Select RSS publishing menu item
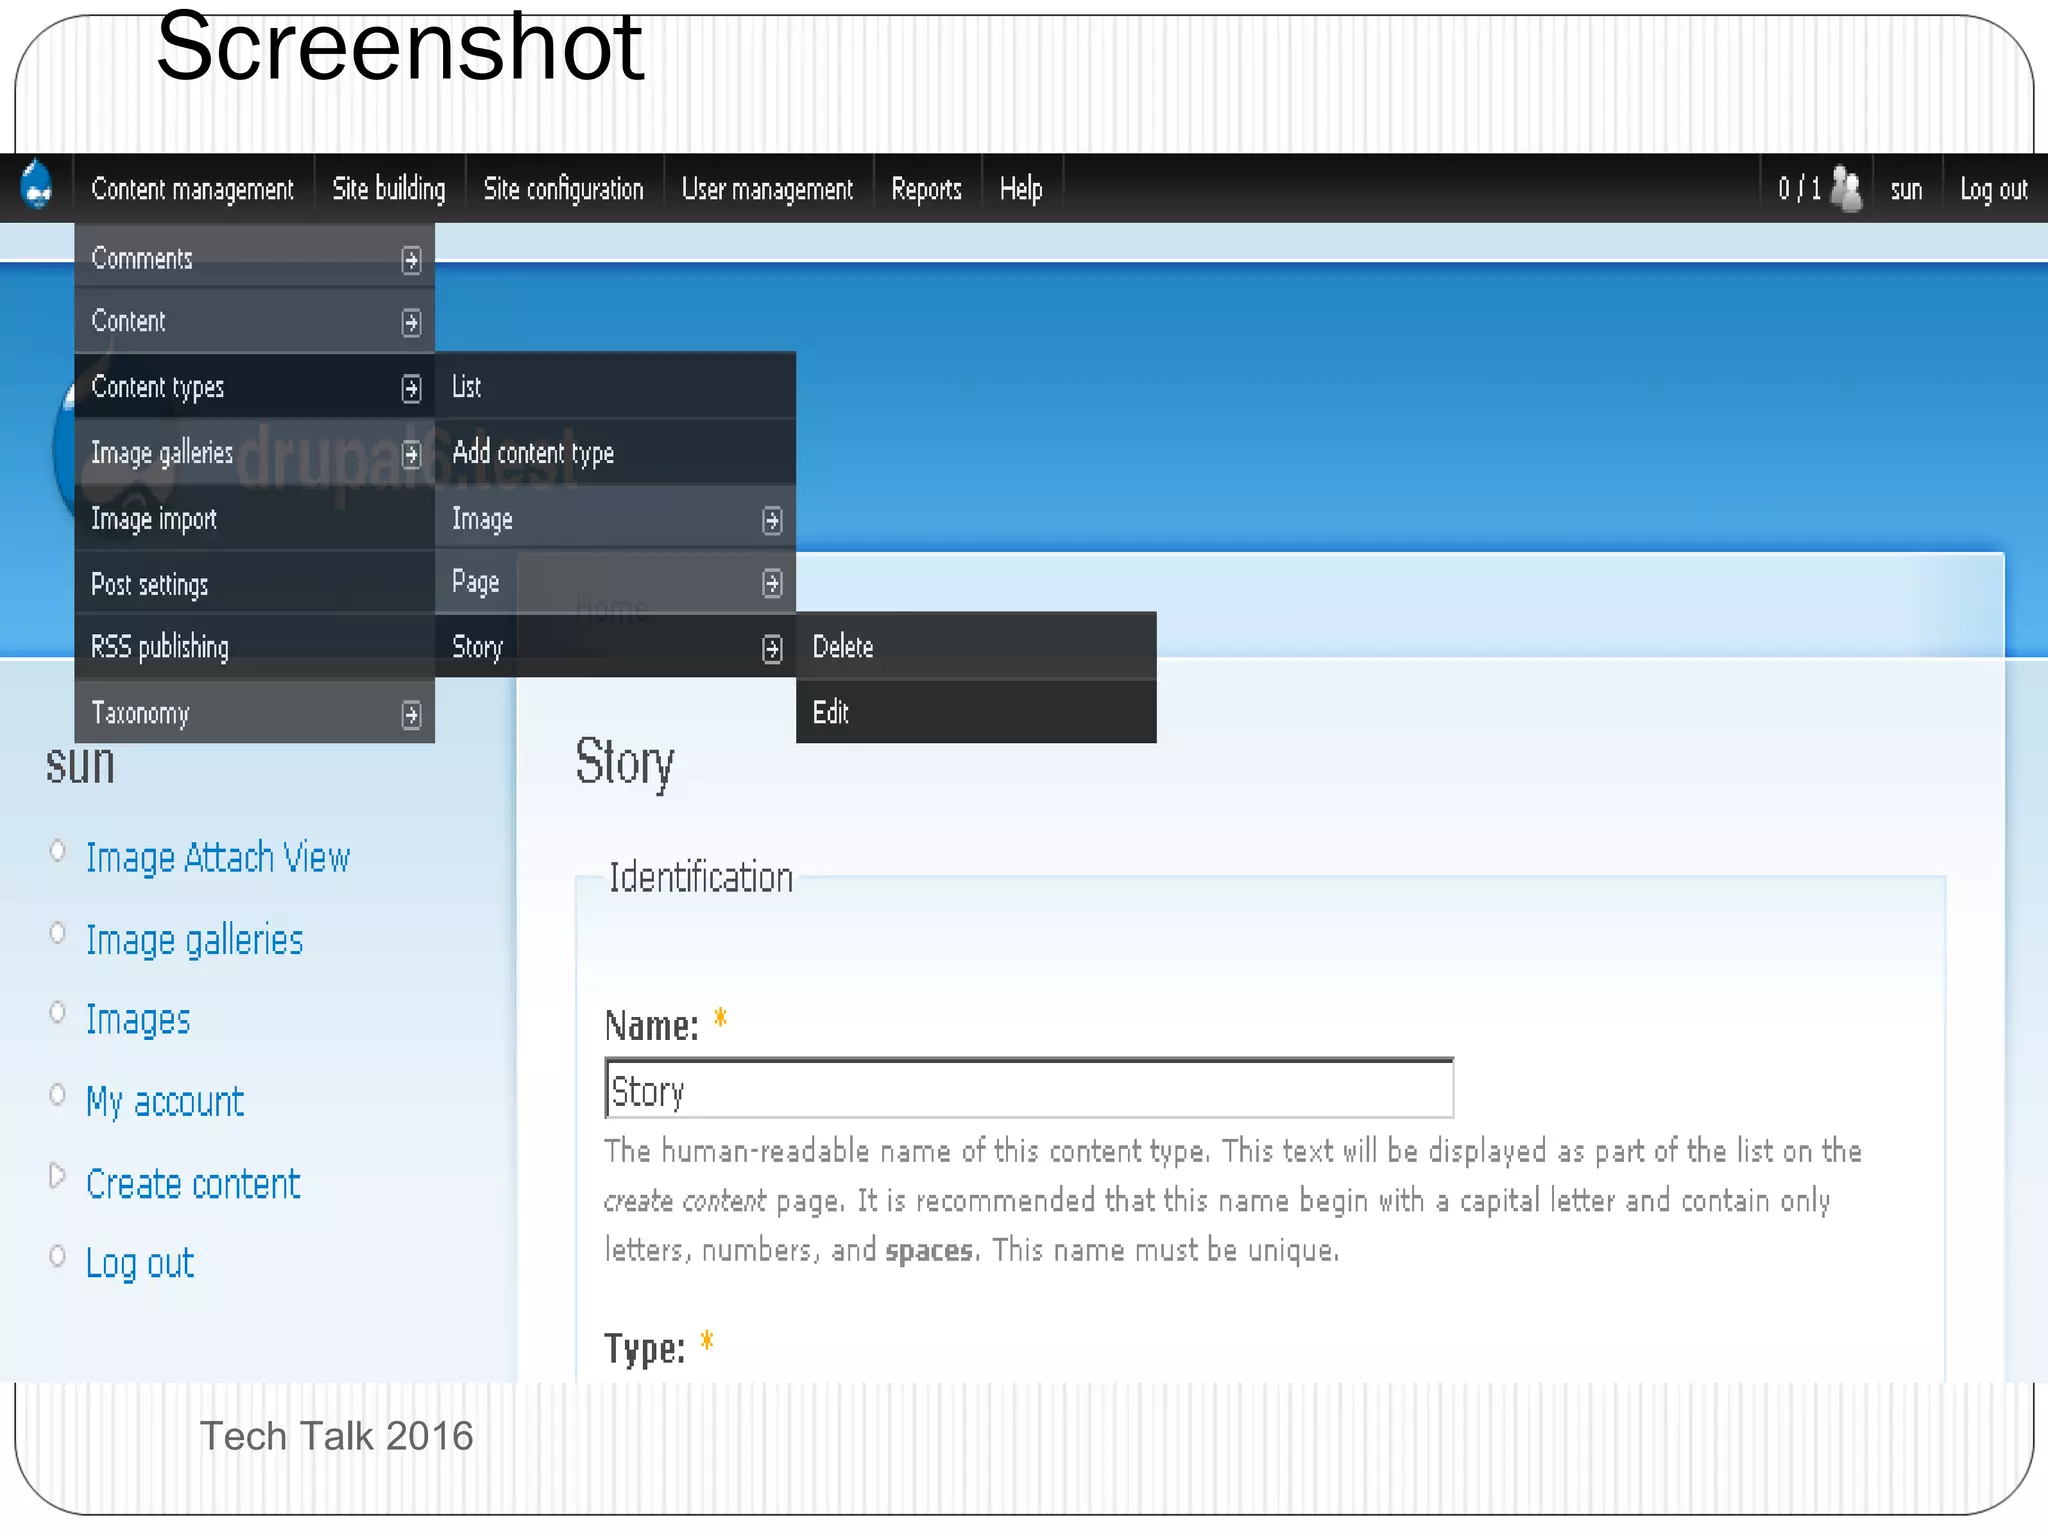Image resolution: width=2048 pixels, height=1536 pixels. (x=254, y=647)
